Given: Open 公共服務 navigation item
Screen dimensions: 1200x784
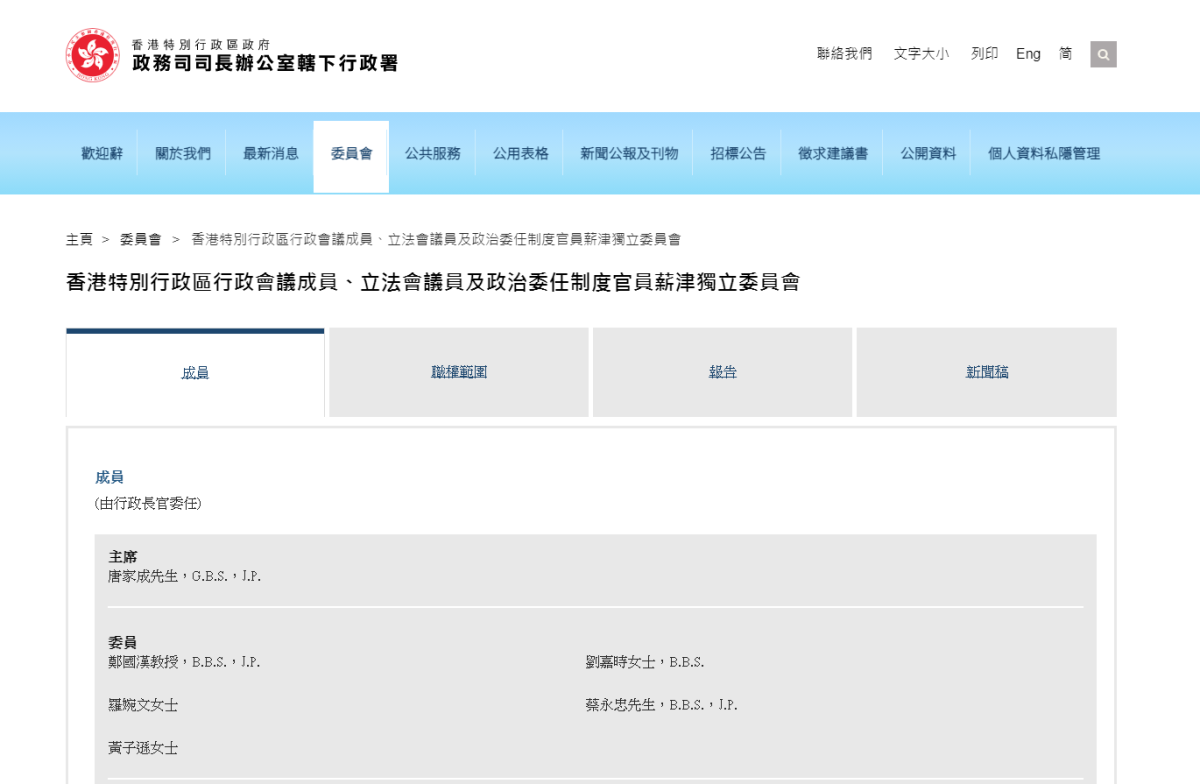Looking at the screenshot, I should tap(433, 154).
